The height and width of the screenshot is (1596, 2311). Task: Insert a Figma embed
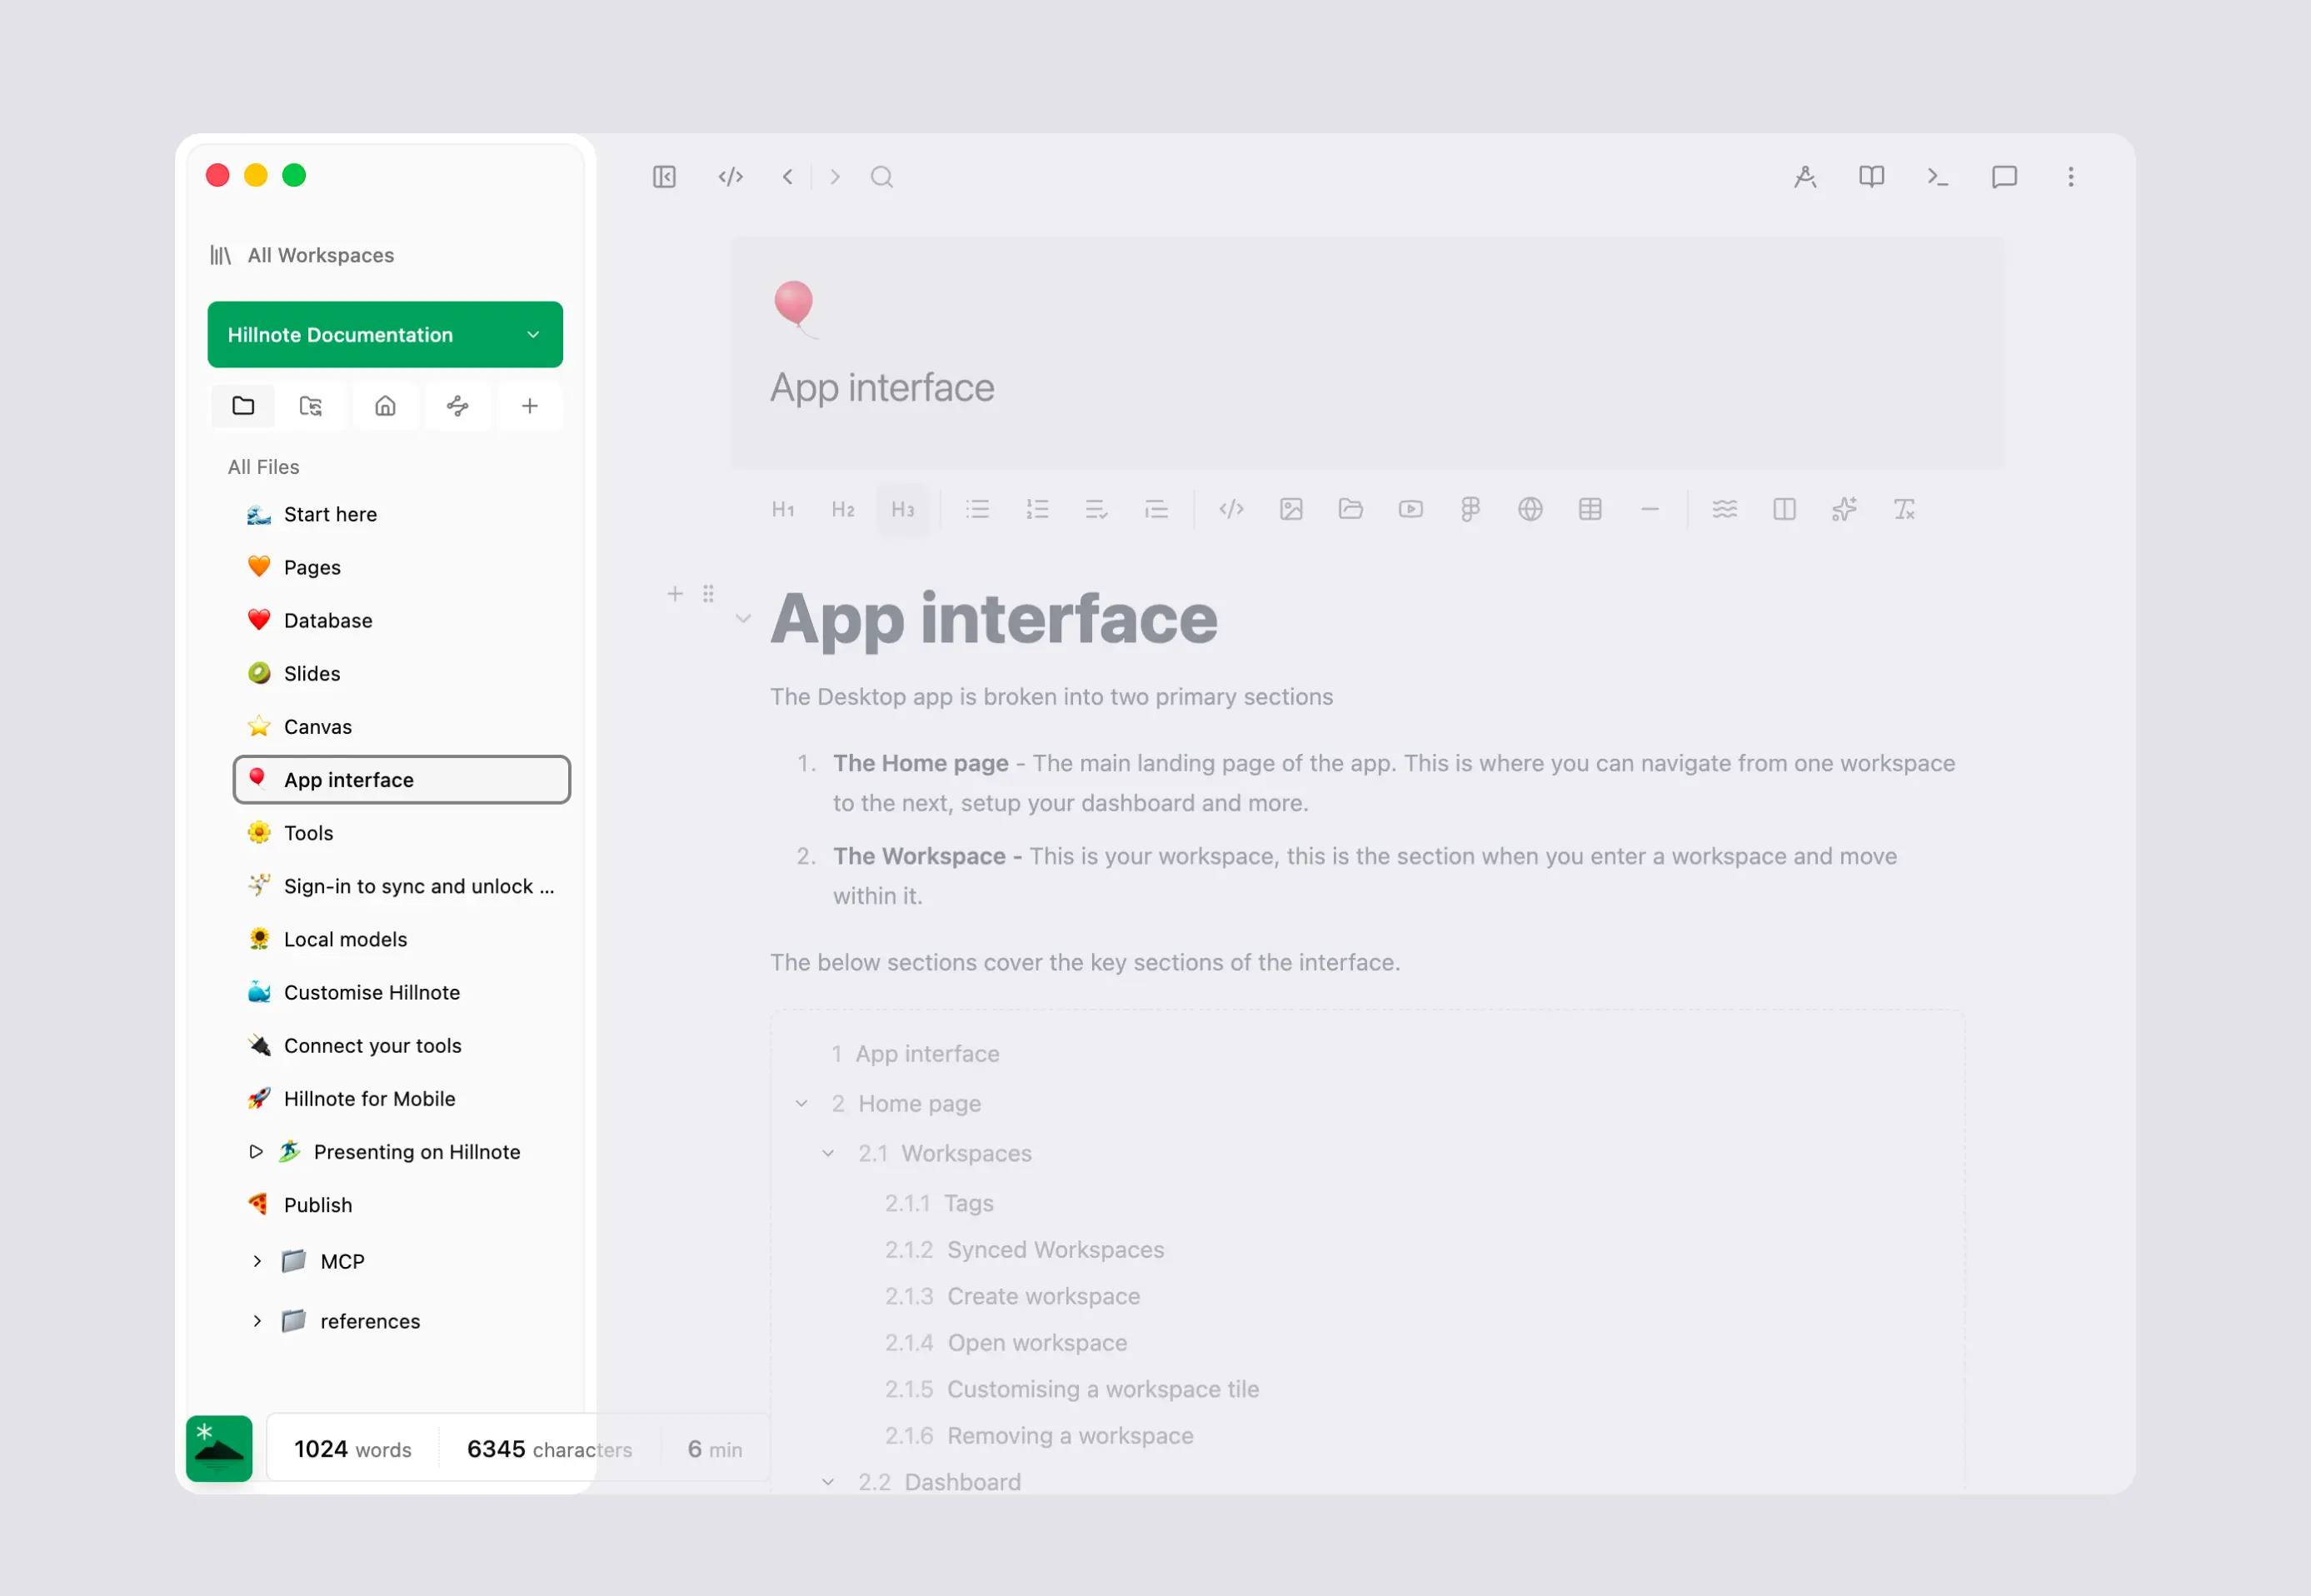tap(1469, 509)
